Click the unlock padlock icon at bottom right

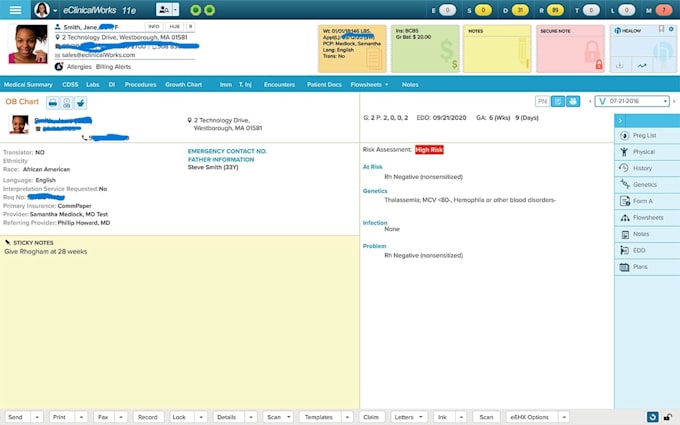click(x=668, y=417)
